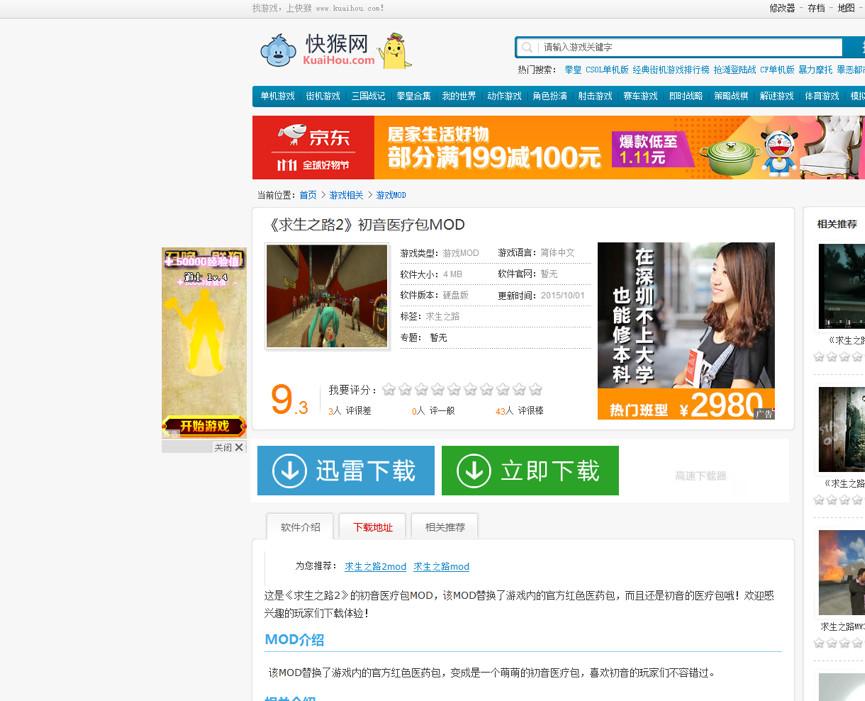Open the JD 京东 banner ad
This screenshot has height=701, width=865.
[558, 147]
